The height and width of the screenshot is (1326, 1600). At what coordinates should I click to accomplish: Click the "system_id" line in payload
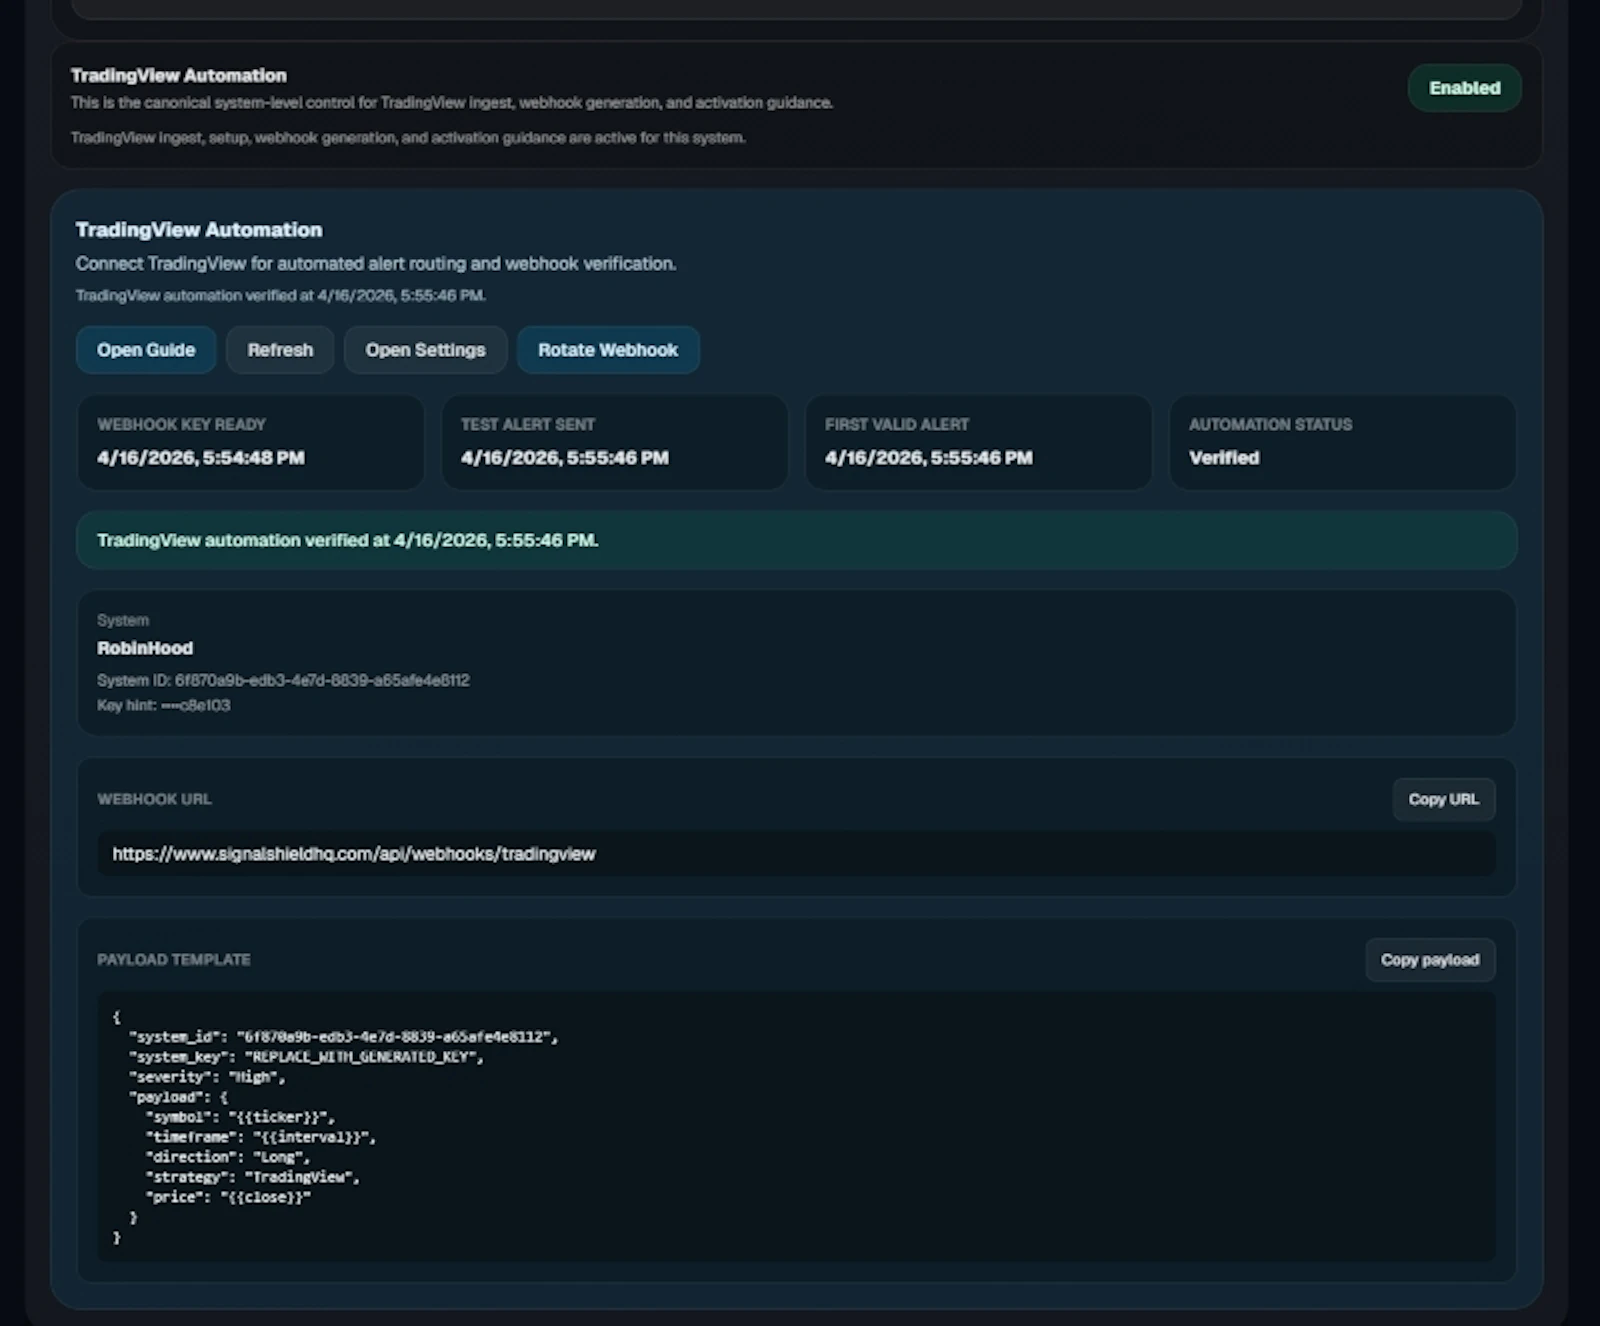343,1037
